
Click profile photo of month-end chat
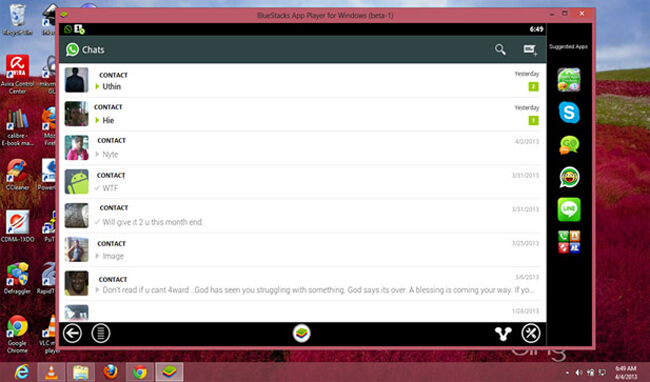click(x=77, y=215)
